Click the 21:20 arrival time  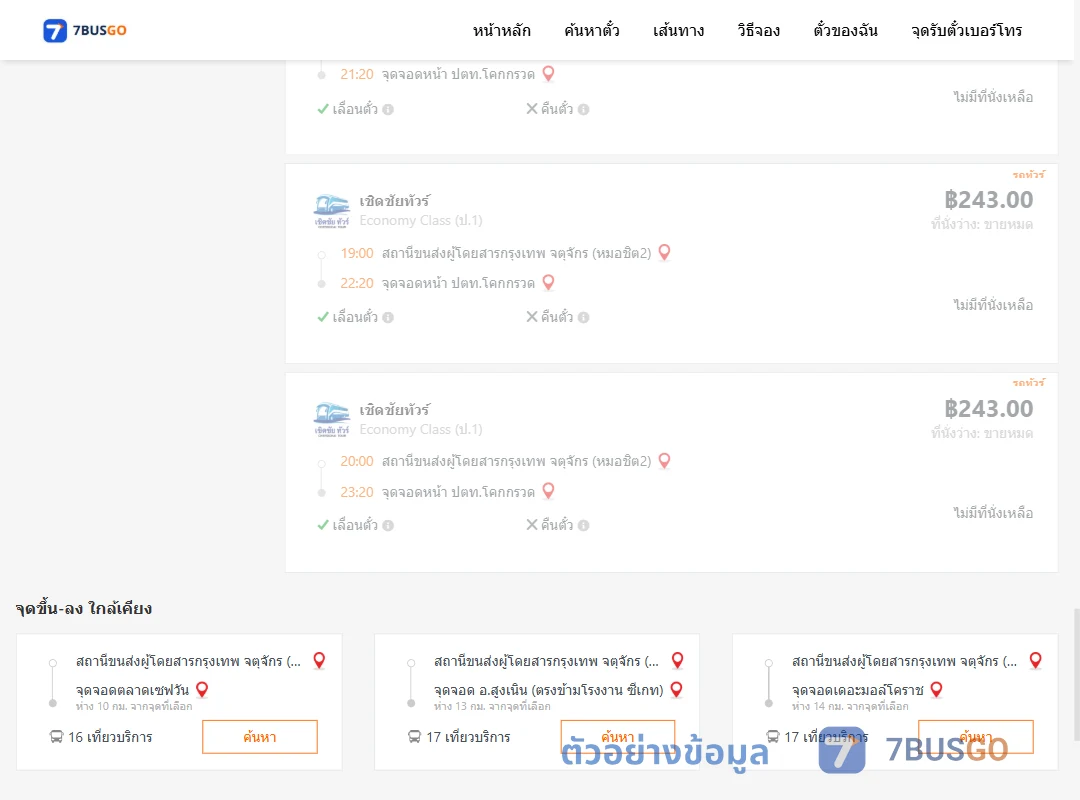pos(357,74)
